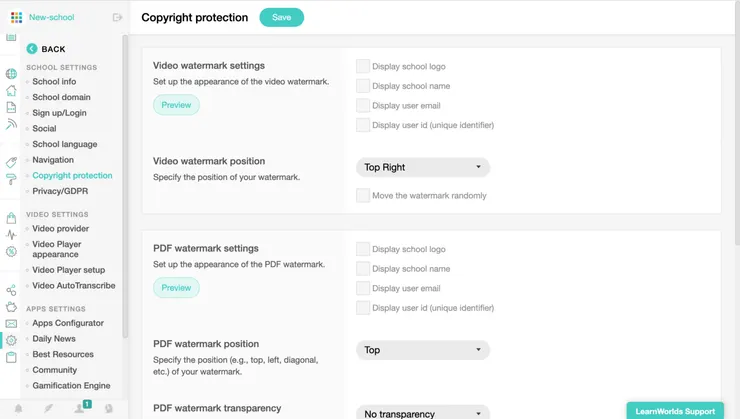Check Move the watermark randomly
The width and height of the screenshot is (740, 419).
pyautogui.click(x=363, y=195)
